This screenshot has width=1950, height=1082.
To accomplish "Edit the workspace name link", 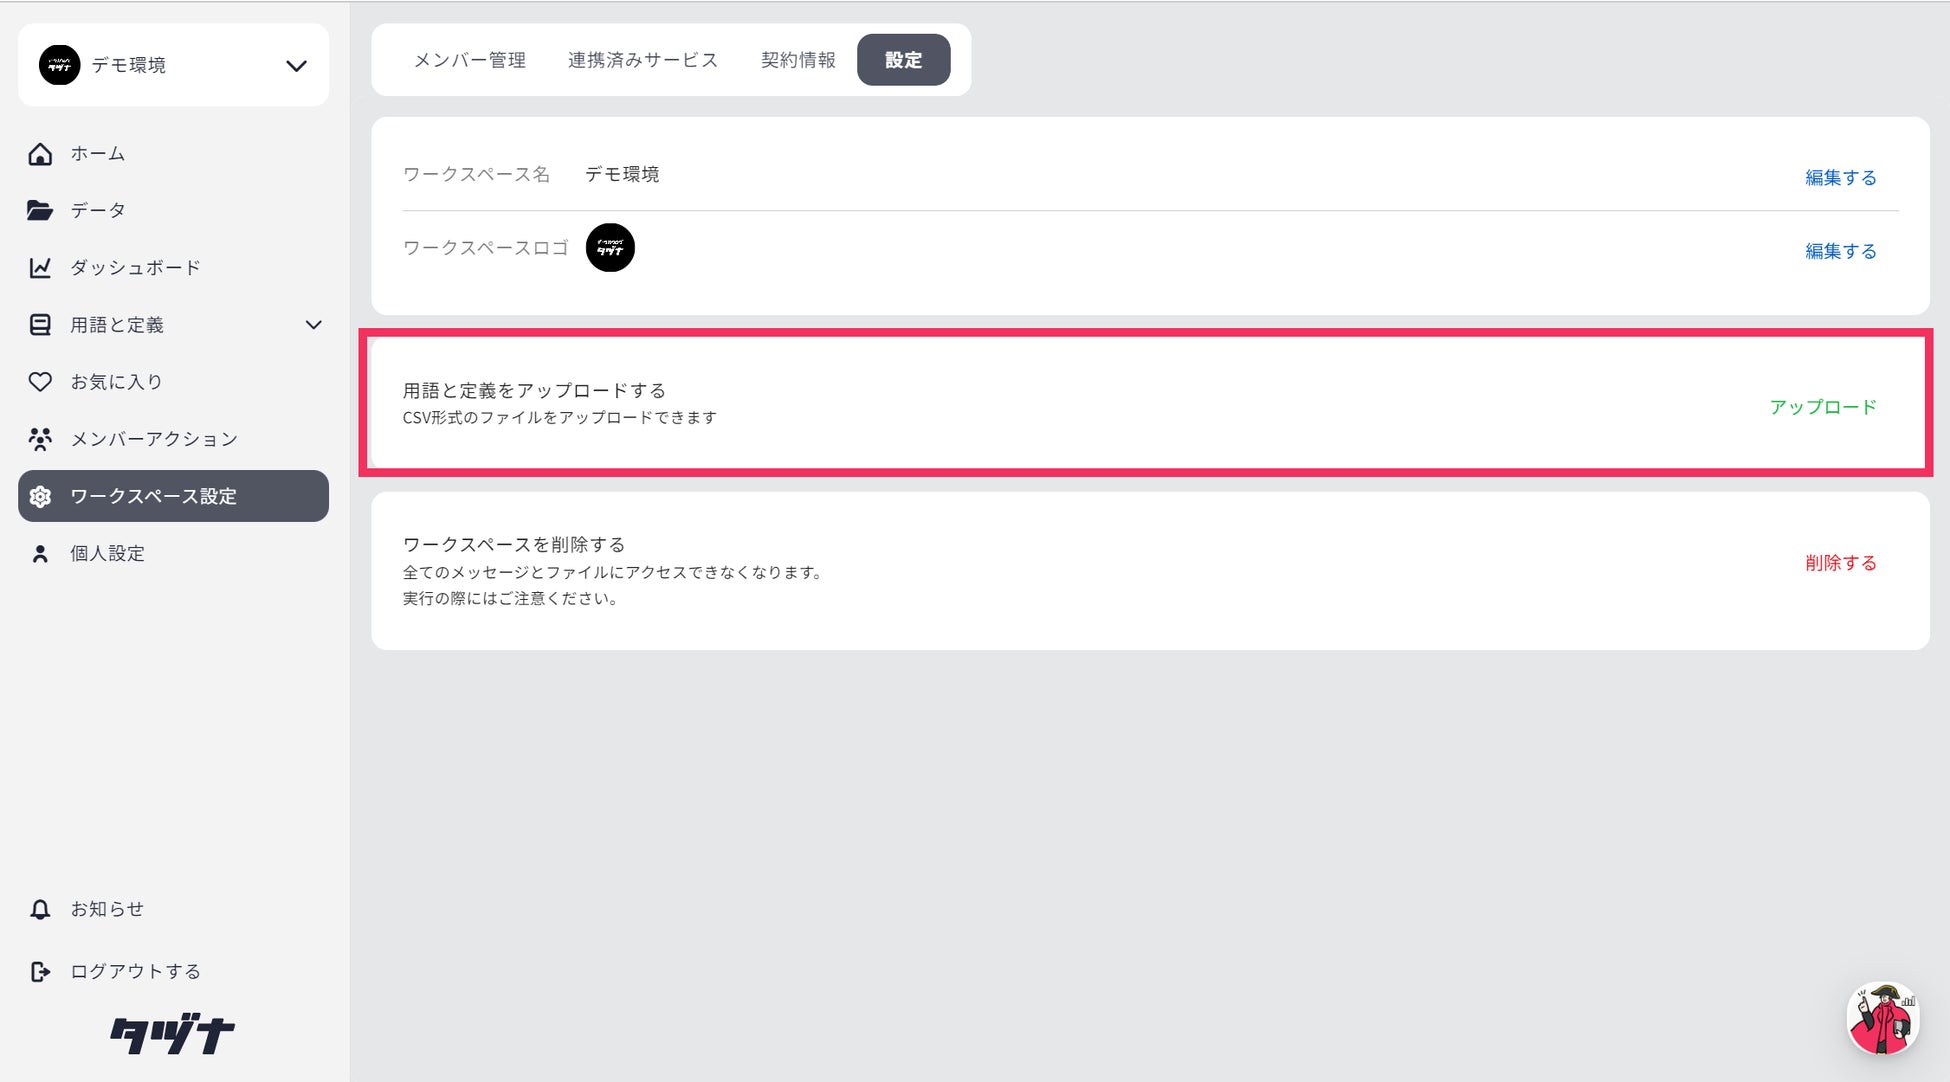I will pos(1840,178).
